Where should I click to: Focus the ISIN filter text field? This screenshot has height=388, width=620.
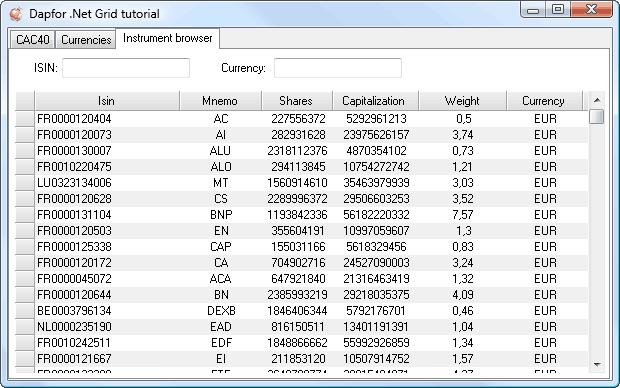click(126, 68)
